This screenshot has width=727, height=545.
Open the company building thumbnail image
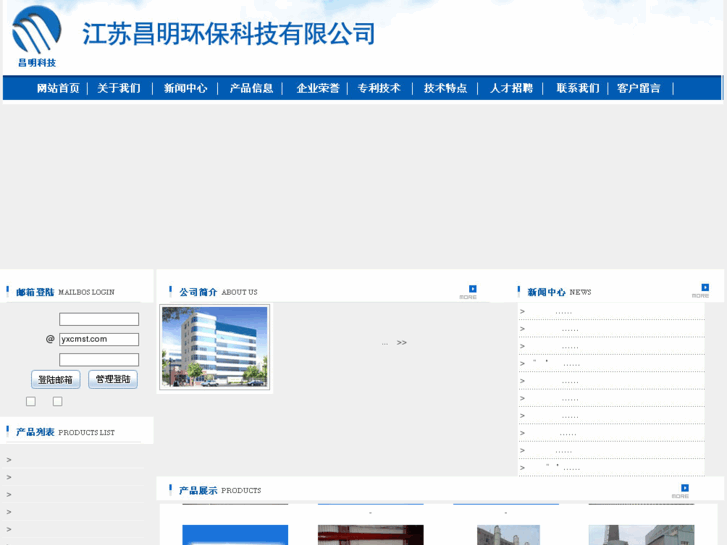click(215, 347)
